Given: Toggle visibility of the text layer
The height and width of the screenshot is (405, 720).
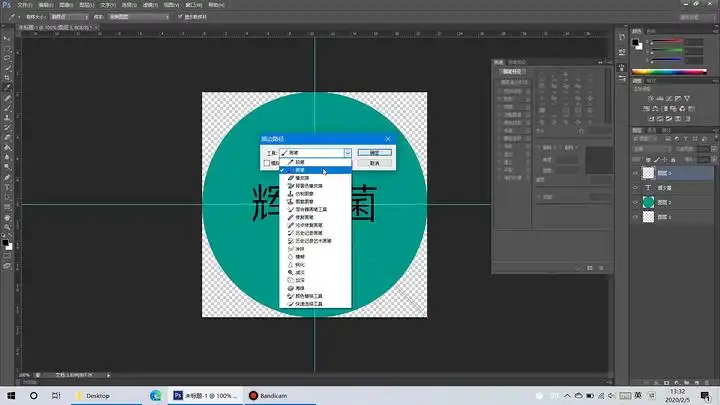Looking at the screenshot, I should click(x=637, y=187).
